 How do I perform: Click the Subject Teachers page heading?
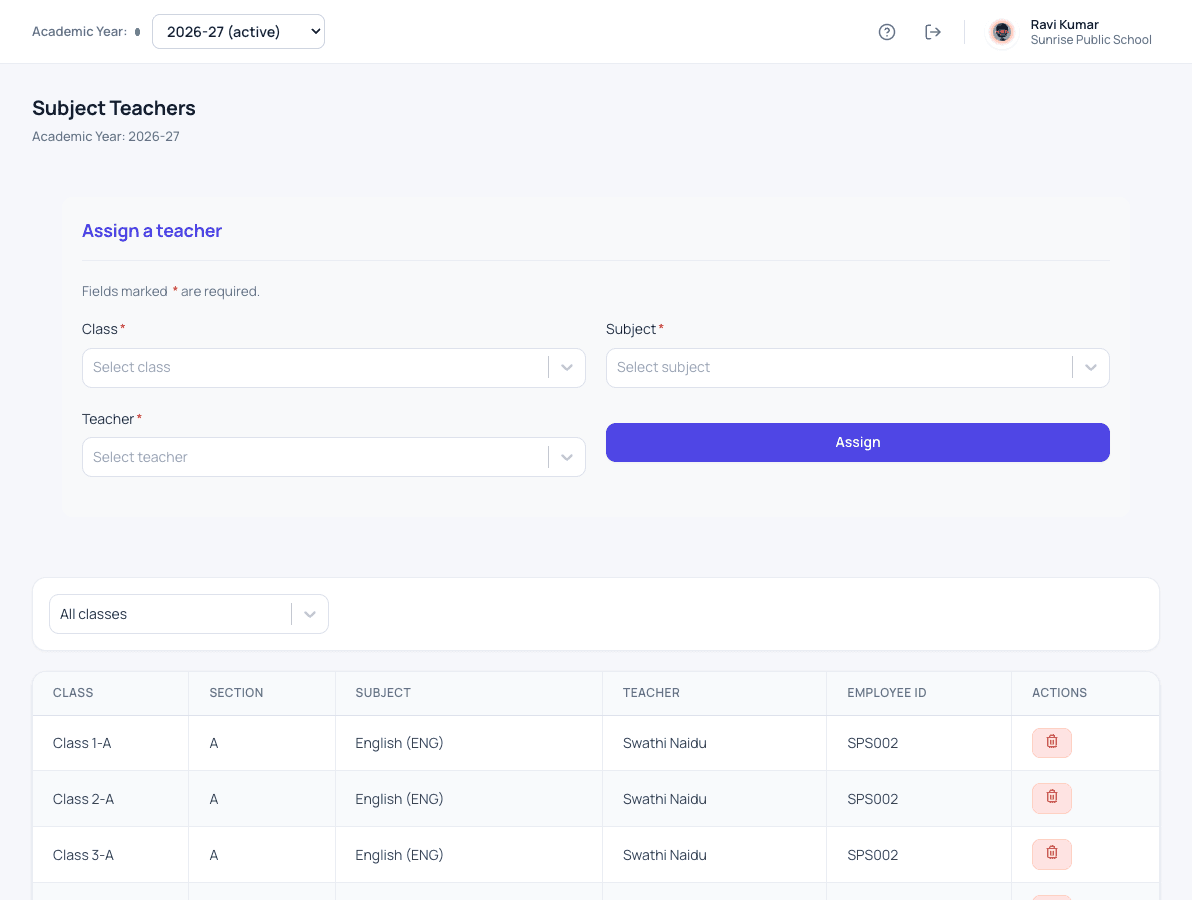point(114,108)
